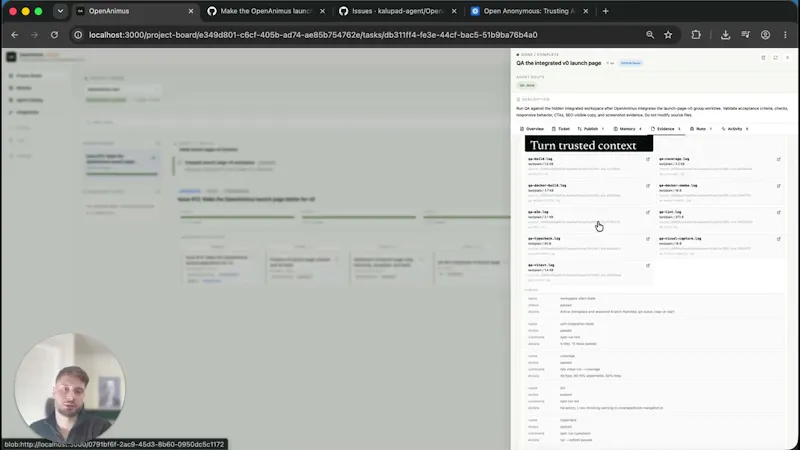This screenshot has height=450, width=800.
Task: Open qa-coverage.log external link icon
Action: coord(779,159)
